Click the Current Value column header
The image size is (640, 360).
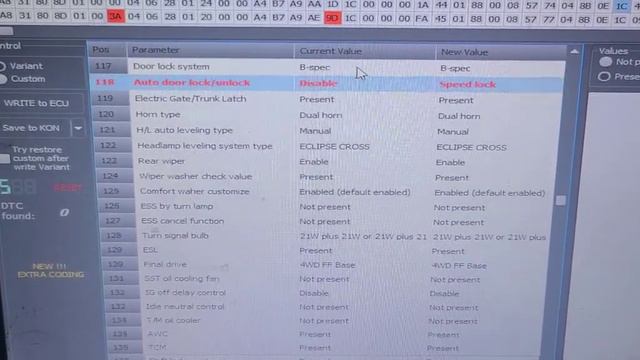[364, 51]
